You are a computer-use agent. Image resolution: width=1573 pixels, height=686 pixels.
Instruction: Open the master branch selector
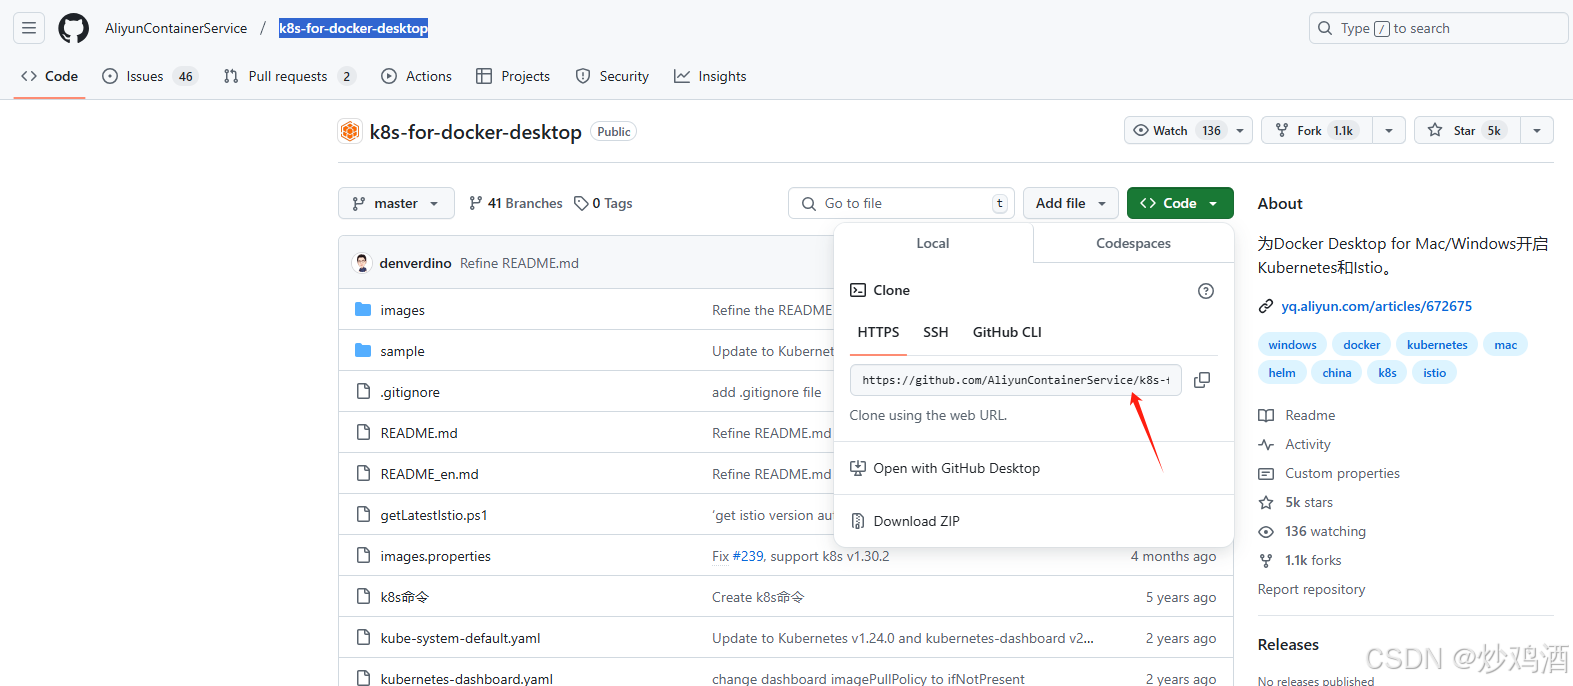pyautogui.click(x=396, y=203)
